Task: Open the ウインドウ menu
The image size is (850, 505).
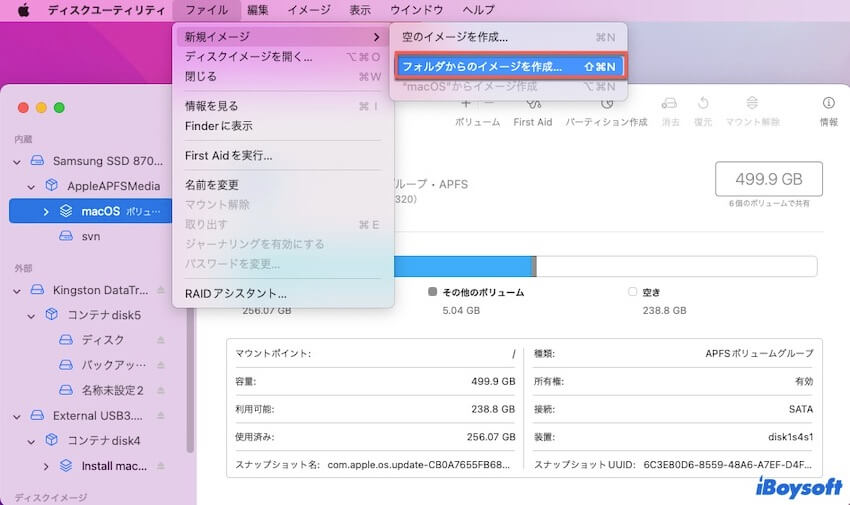Action: 416,10
